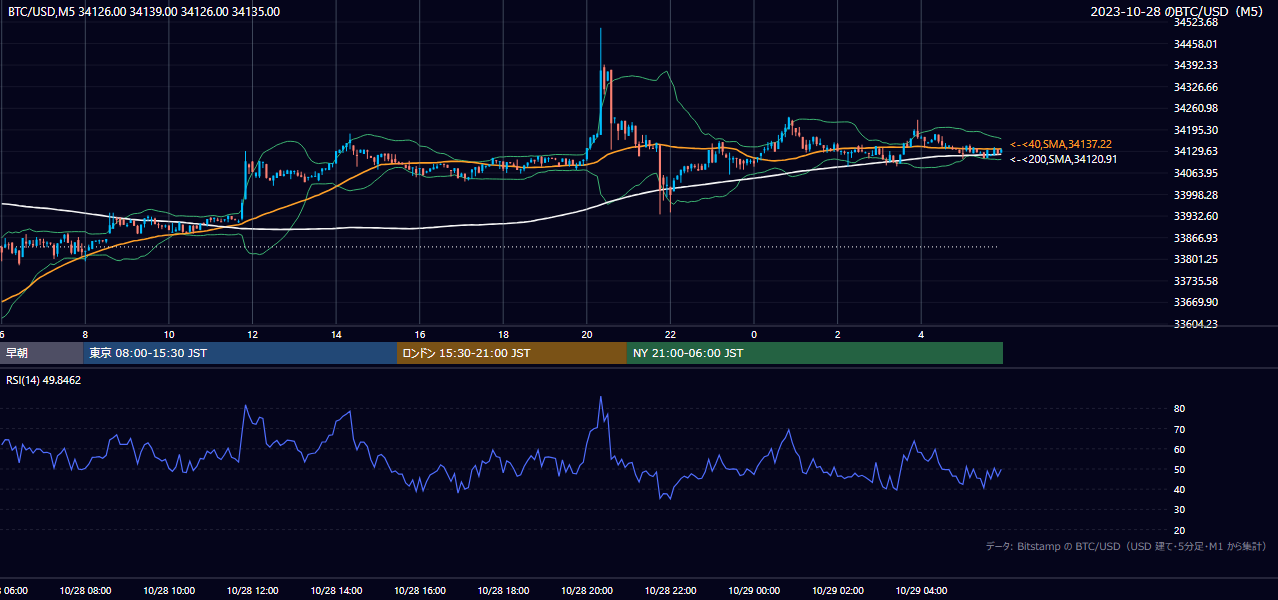Click RSI axis level 80
The image size is (1278, 600).
tap(1180, 409)
